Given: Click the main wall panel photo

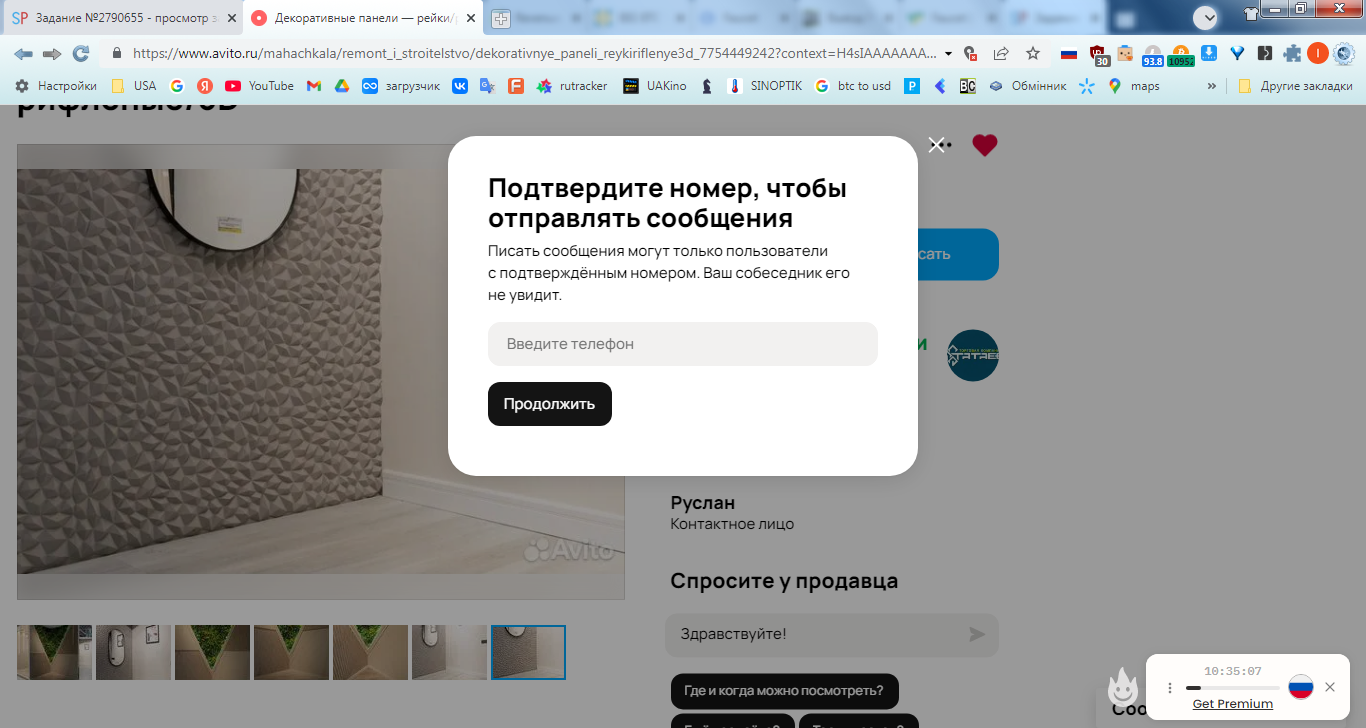Looking at the screenshot, I should pos(321,372).
